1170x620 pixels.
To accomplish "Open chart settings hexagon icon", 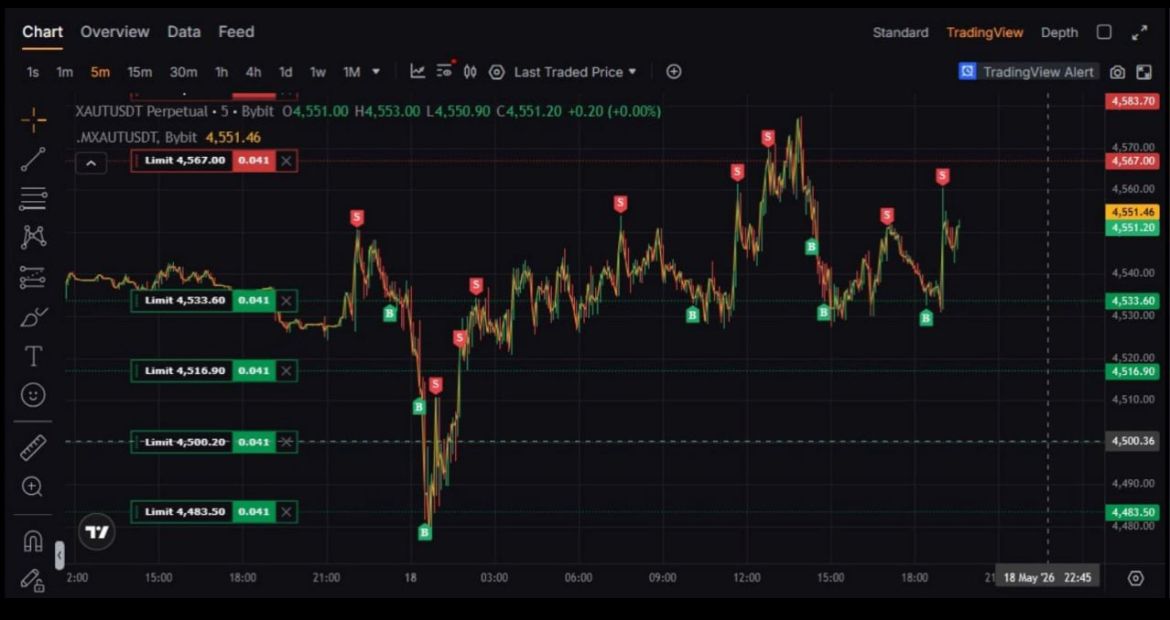I will (x=496, y=72).
